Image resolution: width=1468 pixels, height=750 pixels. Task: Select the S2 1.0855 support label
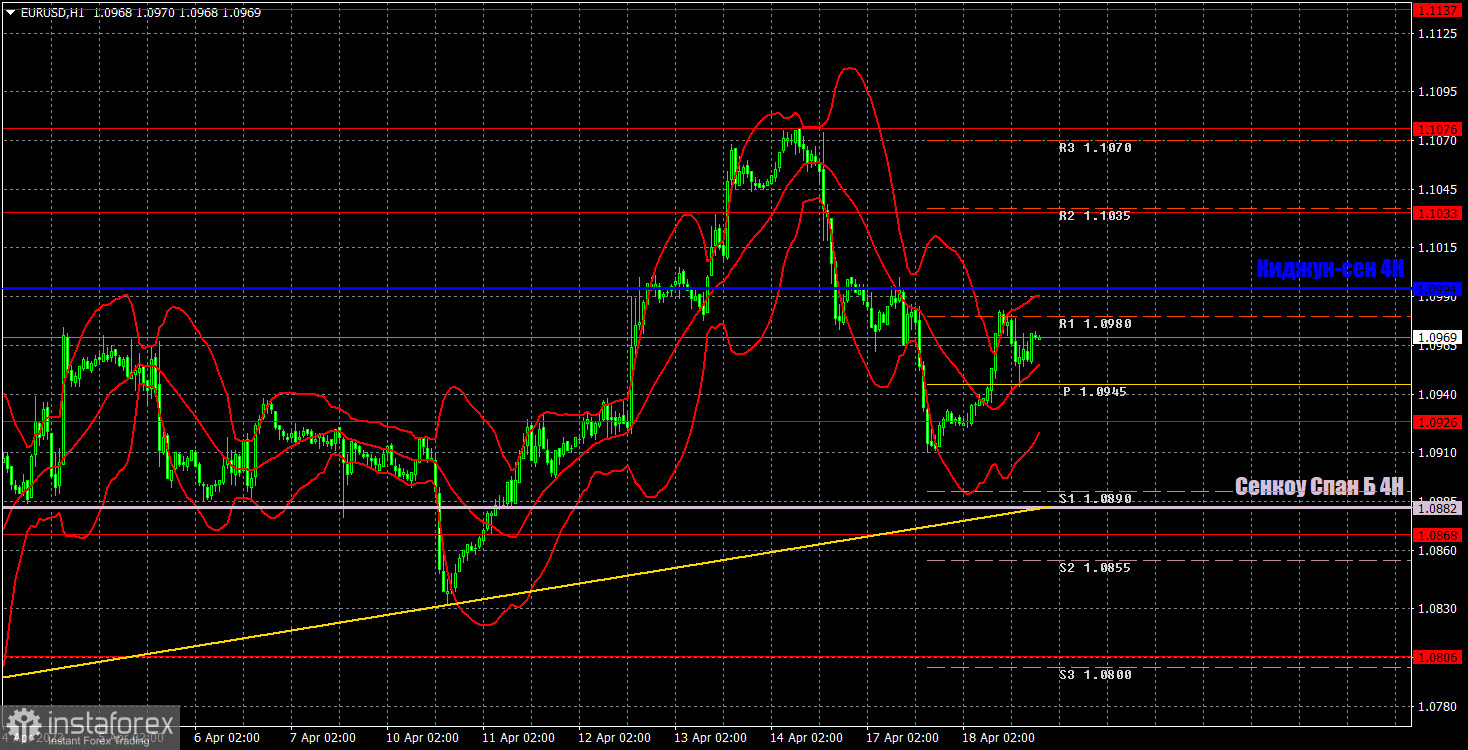tap(1095, 568)
